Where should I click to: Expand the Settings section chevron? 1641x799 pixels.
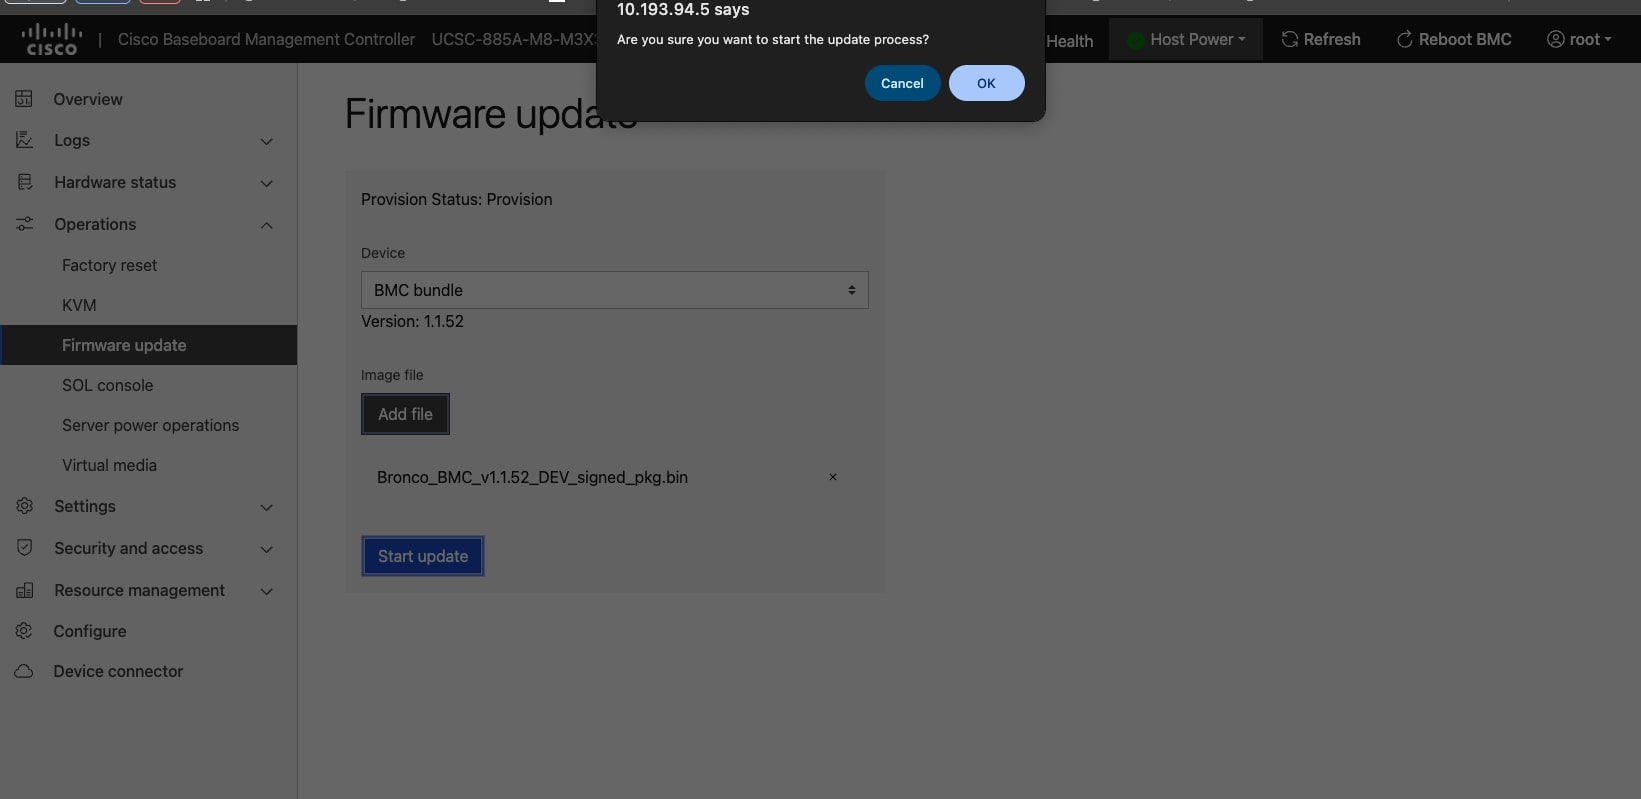pos(267,507)
